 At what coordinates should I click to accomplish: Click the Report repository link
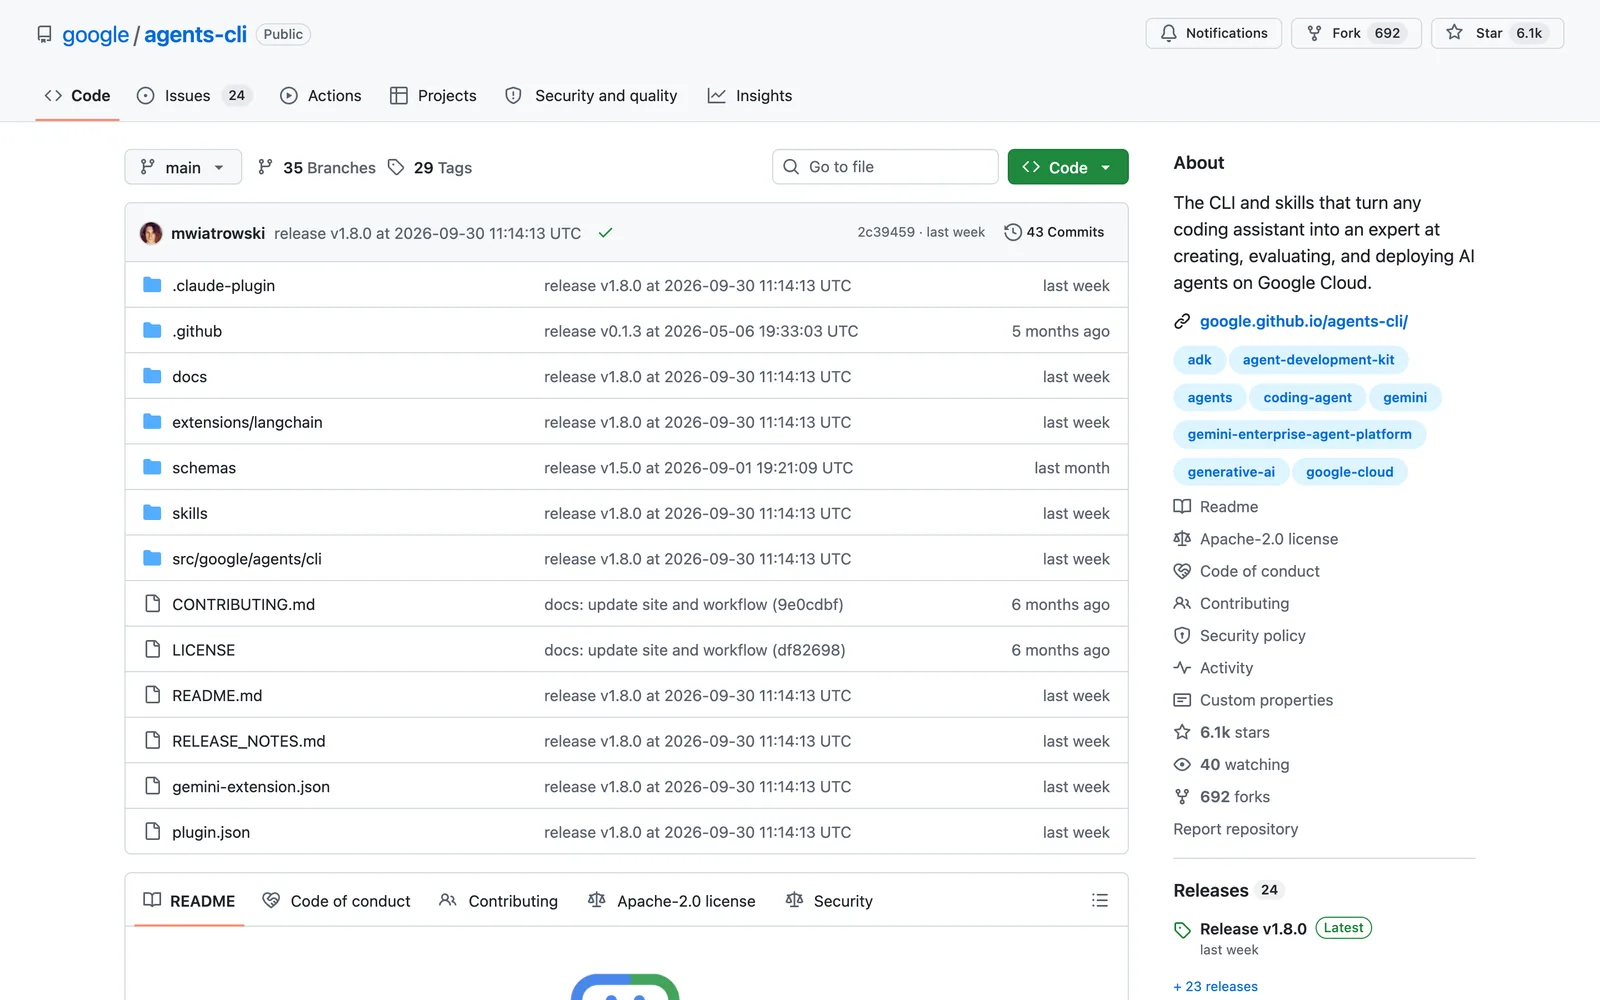pos(1235,829)
